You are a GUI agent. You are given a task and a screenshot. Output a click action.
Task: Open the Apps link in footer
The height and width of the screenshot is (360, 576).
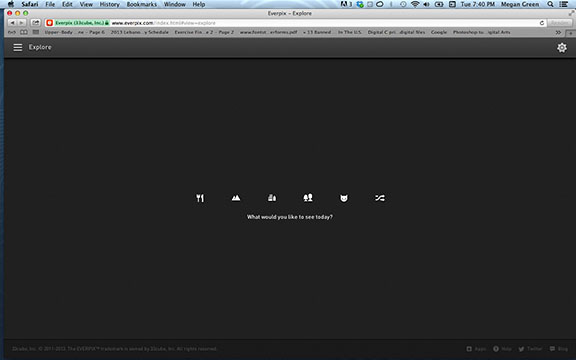point(476,349)
